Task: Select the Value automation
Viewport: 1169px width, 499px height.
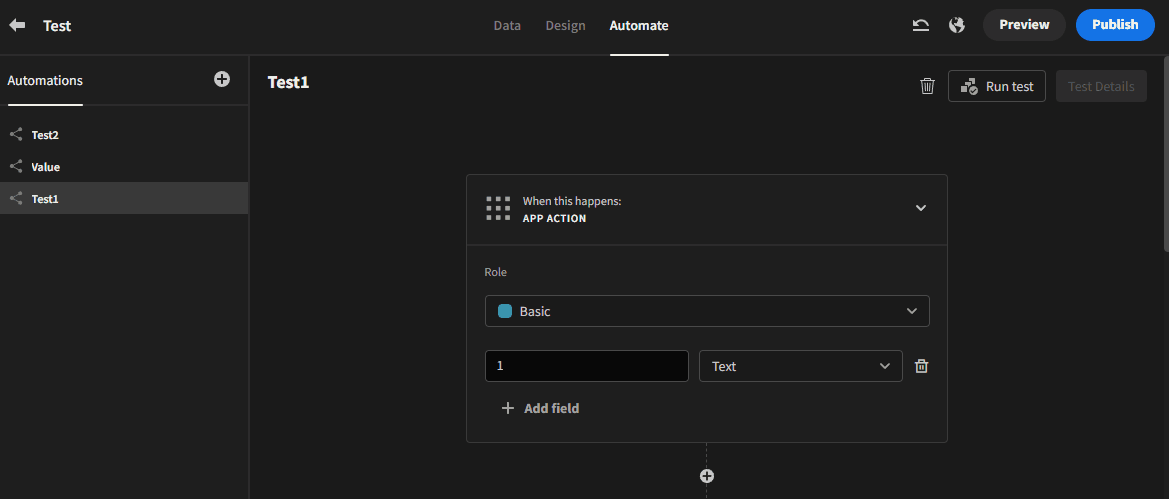Action: coord(124,167)
